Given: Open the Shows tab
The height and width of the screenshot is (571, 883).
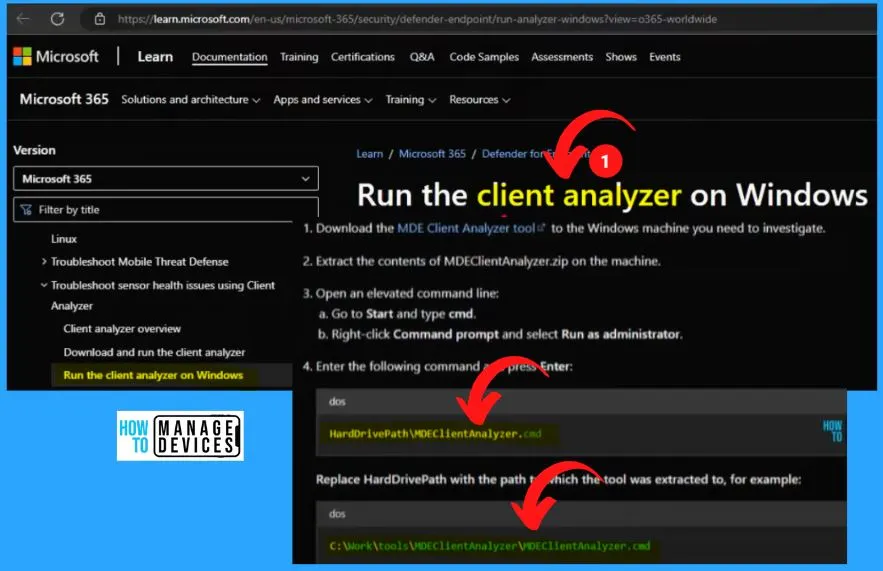Looking at the screenshot, I should coord(621,57).
